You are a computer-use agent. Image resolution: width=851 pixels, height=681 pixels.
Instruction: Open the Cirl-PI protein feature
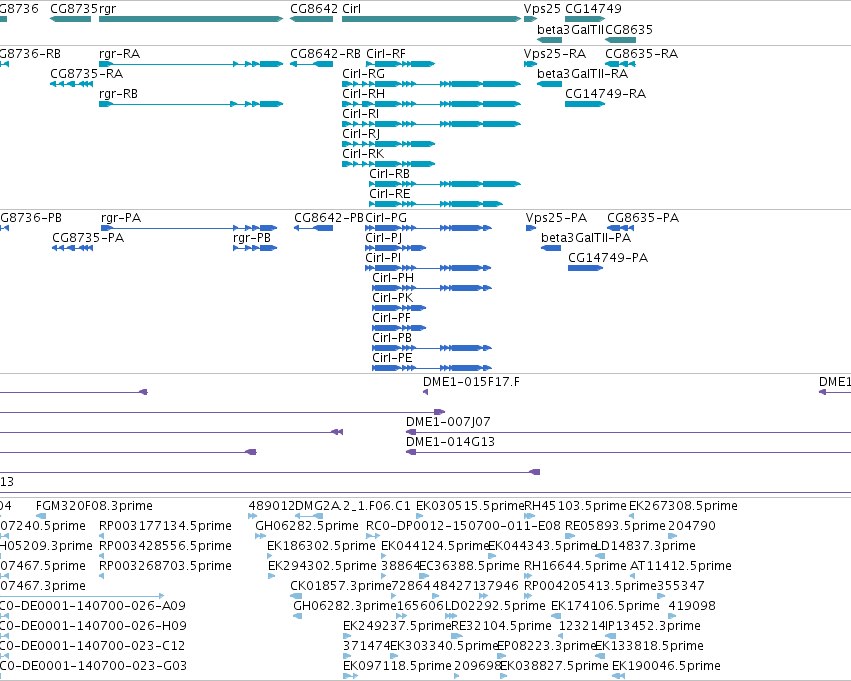tap(428, 268)
